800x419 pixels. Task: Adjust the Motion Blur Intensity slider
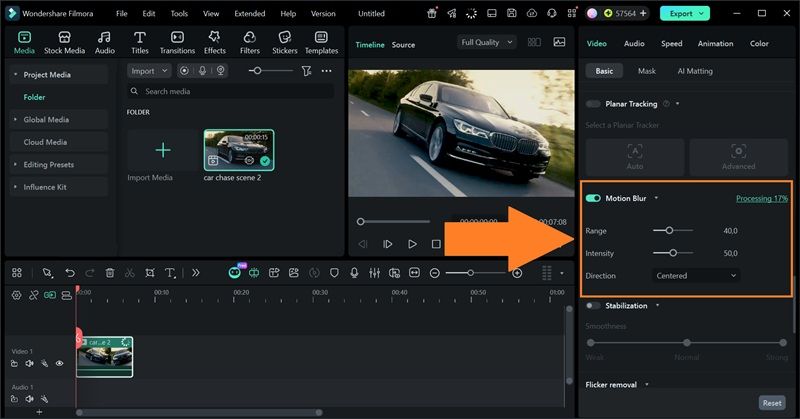673,253
